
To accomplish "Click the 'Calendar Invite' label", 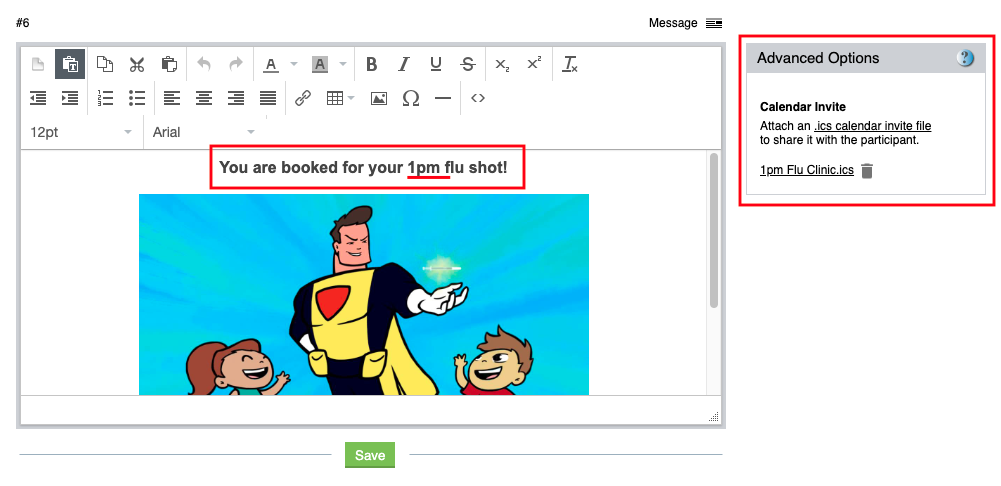I will coord(802,107).
